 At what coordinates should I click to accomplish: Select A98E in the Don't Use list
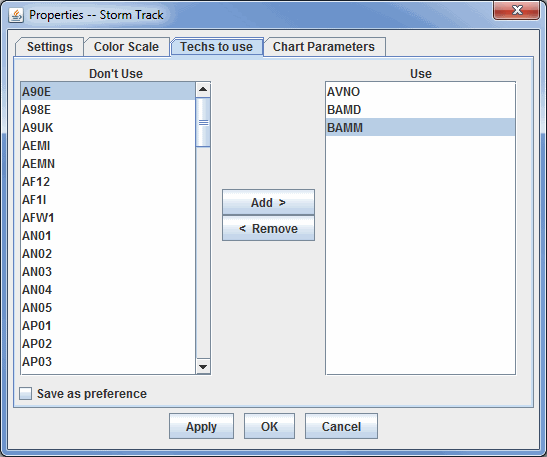pyautogui.click(x=108, y=110)
